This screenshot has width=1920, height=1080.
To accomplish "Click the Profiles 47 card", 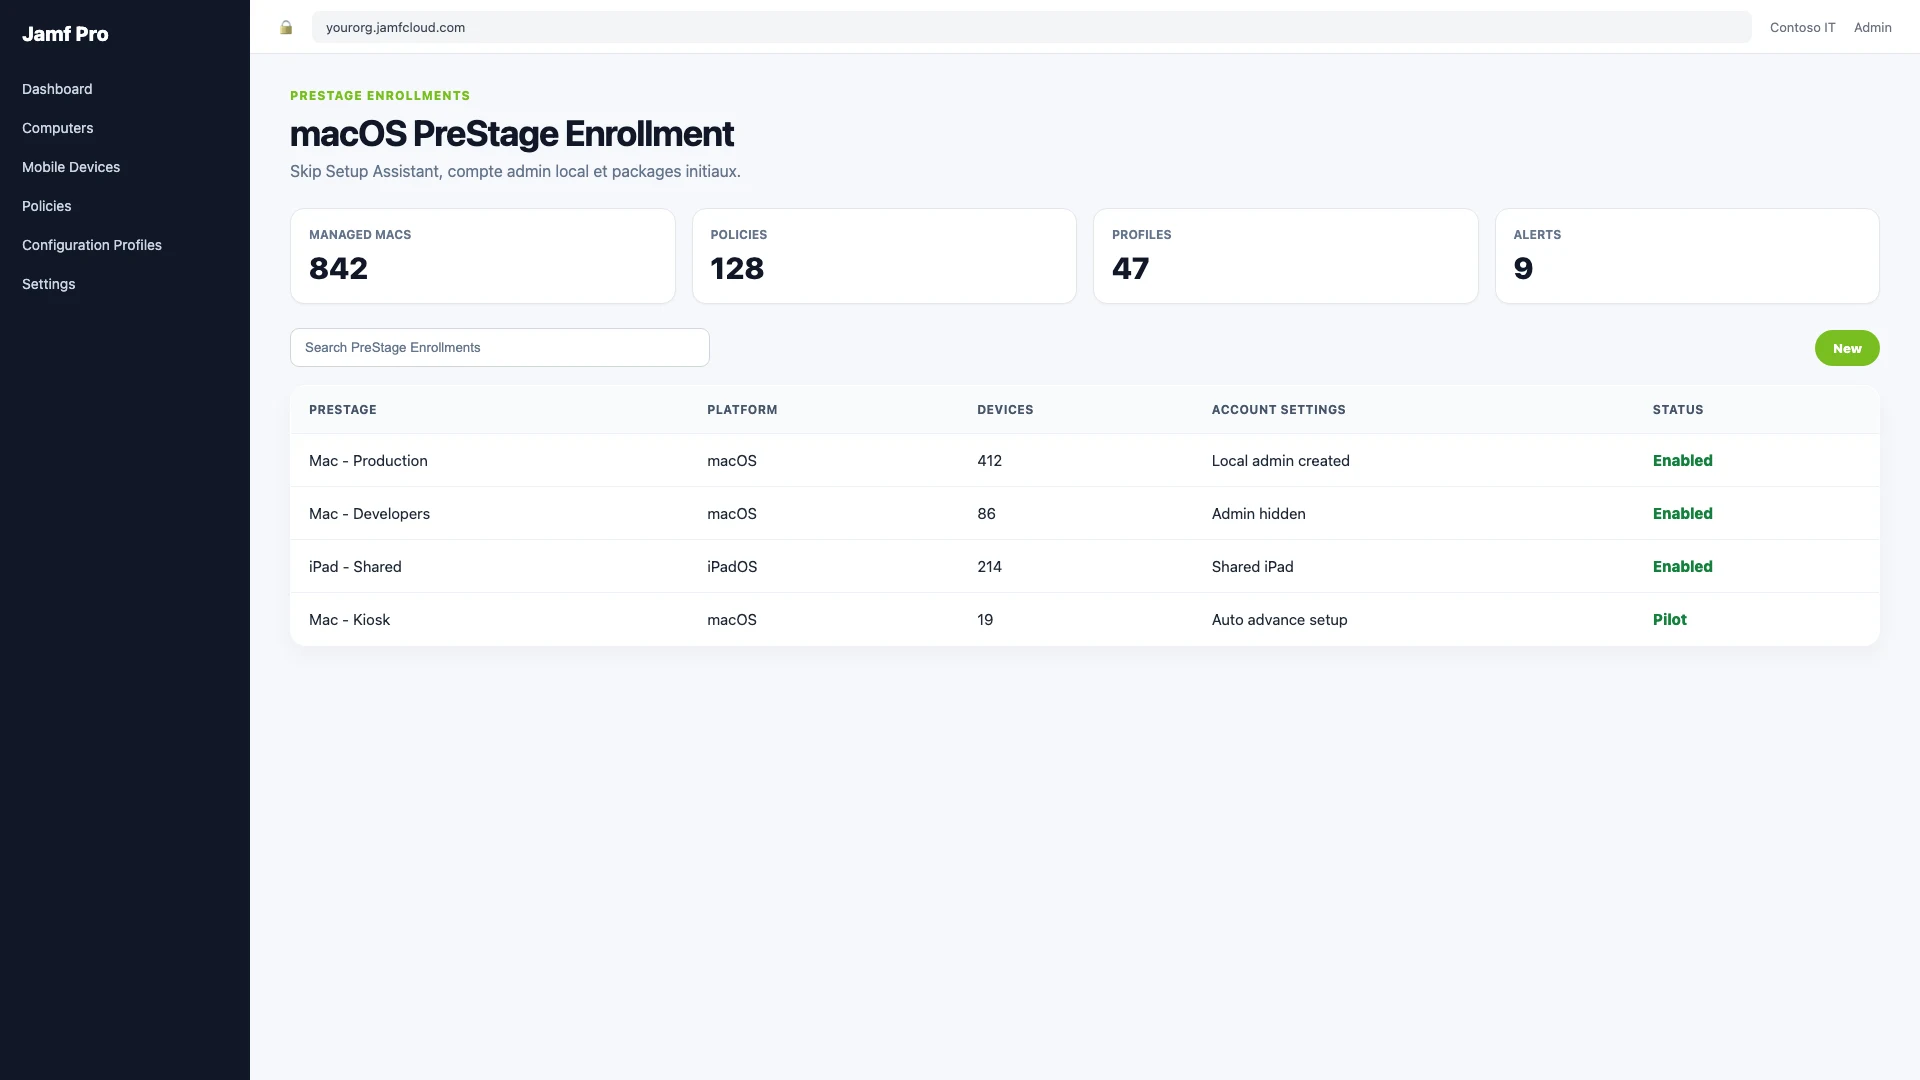I will [x=1286, y=256].
